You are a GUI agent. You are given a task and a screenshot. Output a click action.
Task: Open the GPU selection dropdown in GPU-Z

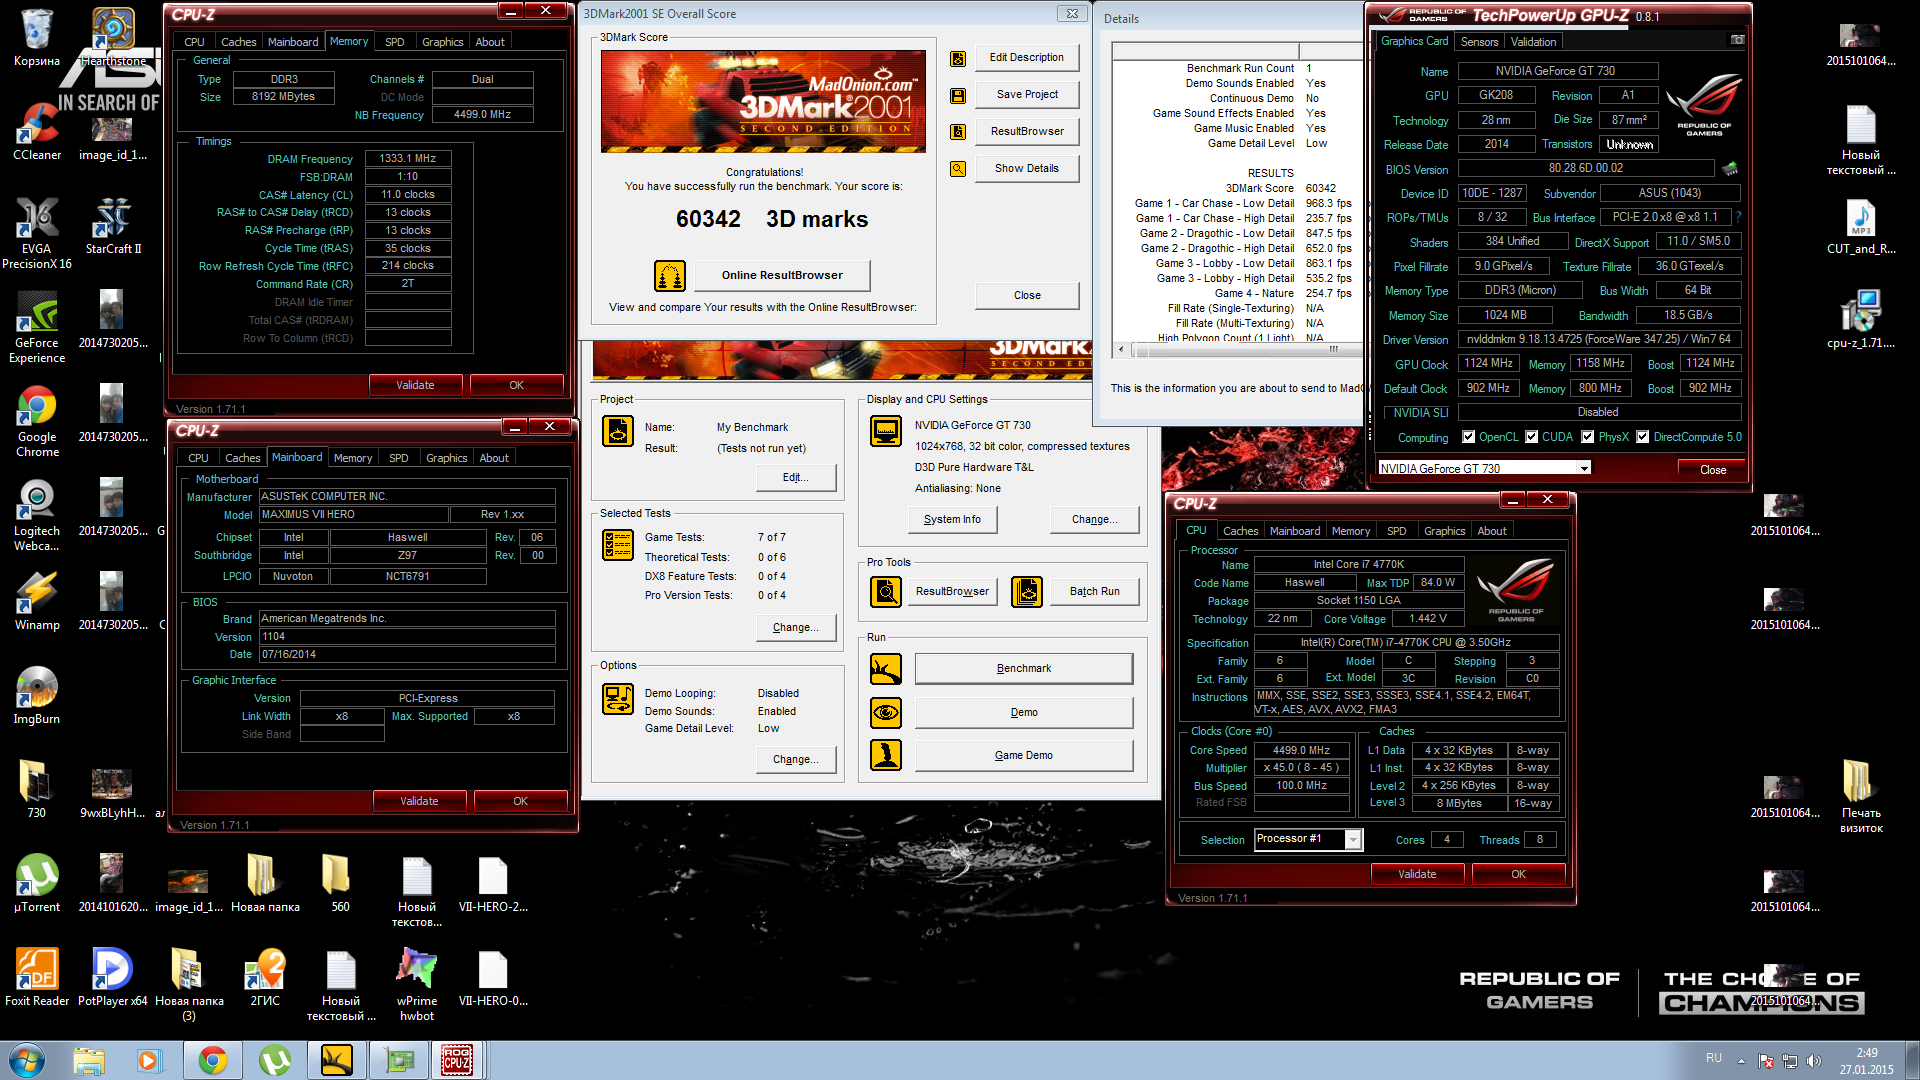click(1584, 468)
